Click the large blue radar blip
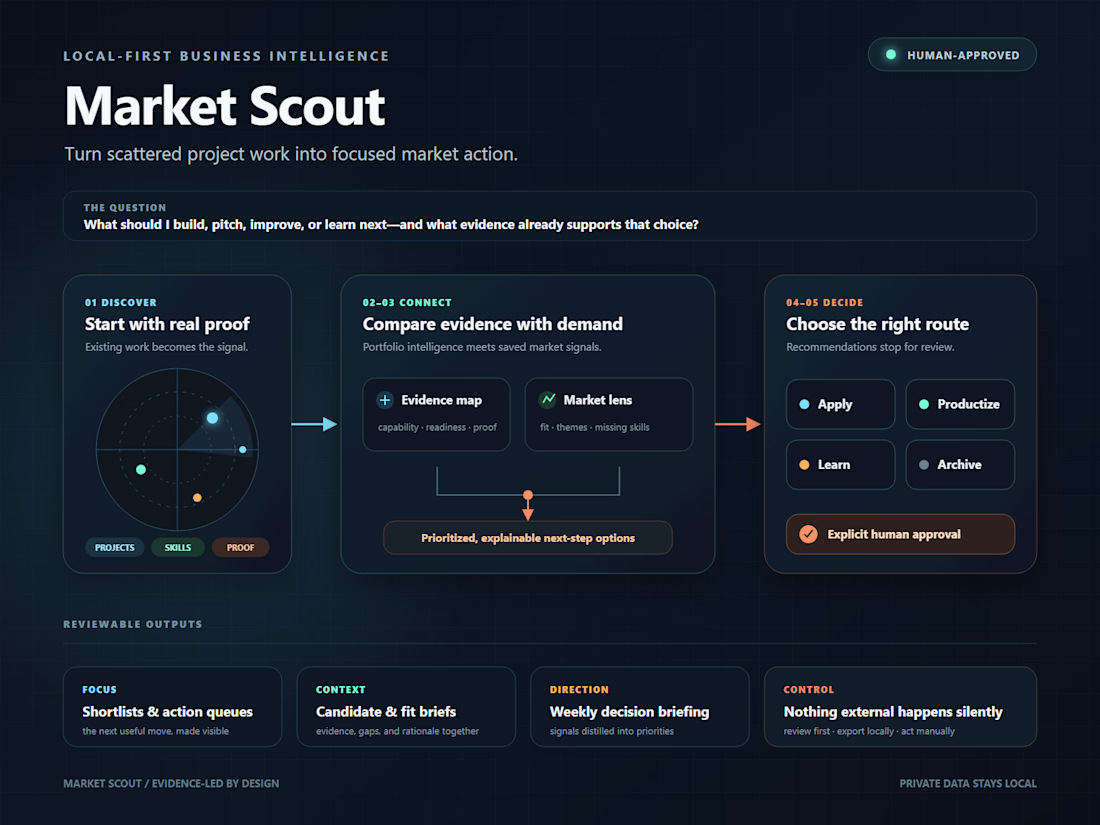This screenshot has width=1100, height=825. click(x=213, y=418)
